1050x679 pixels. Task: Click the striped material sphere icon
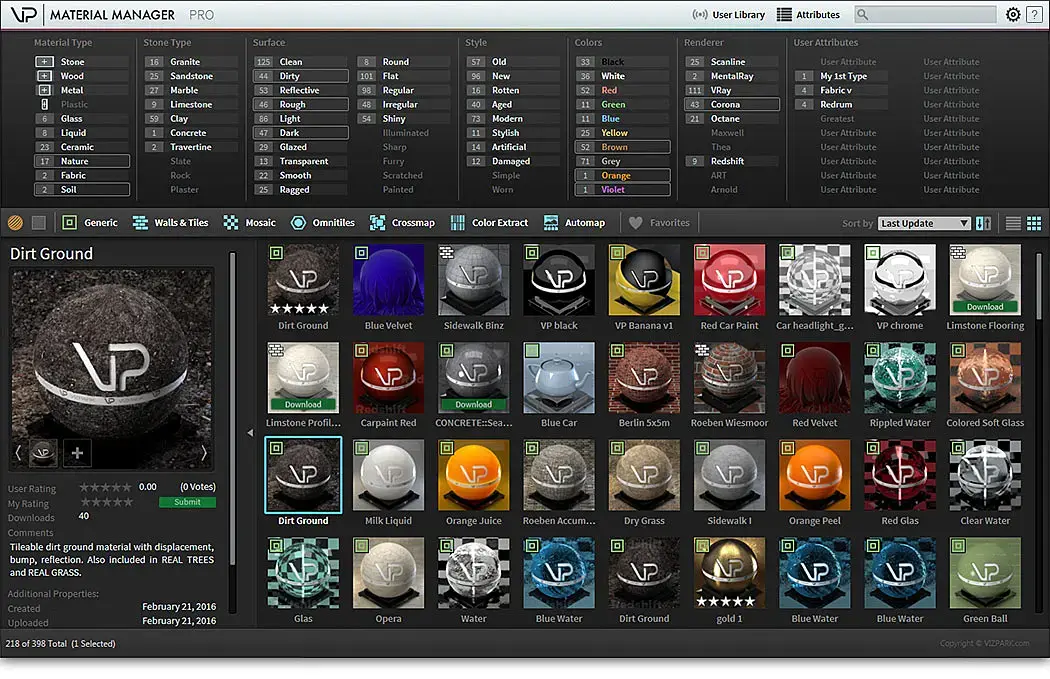pos(15,223)
